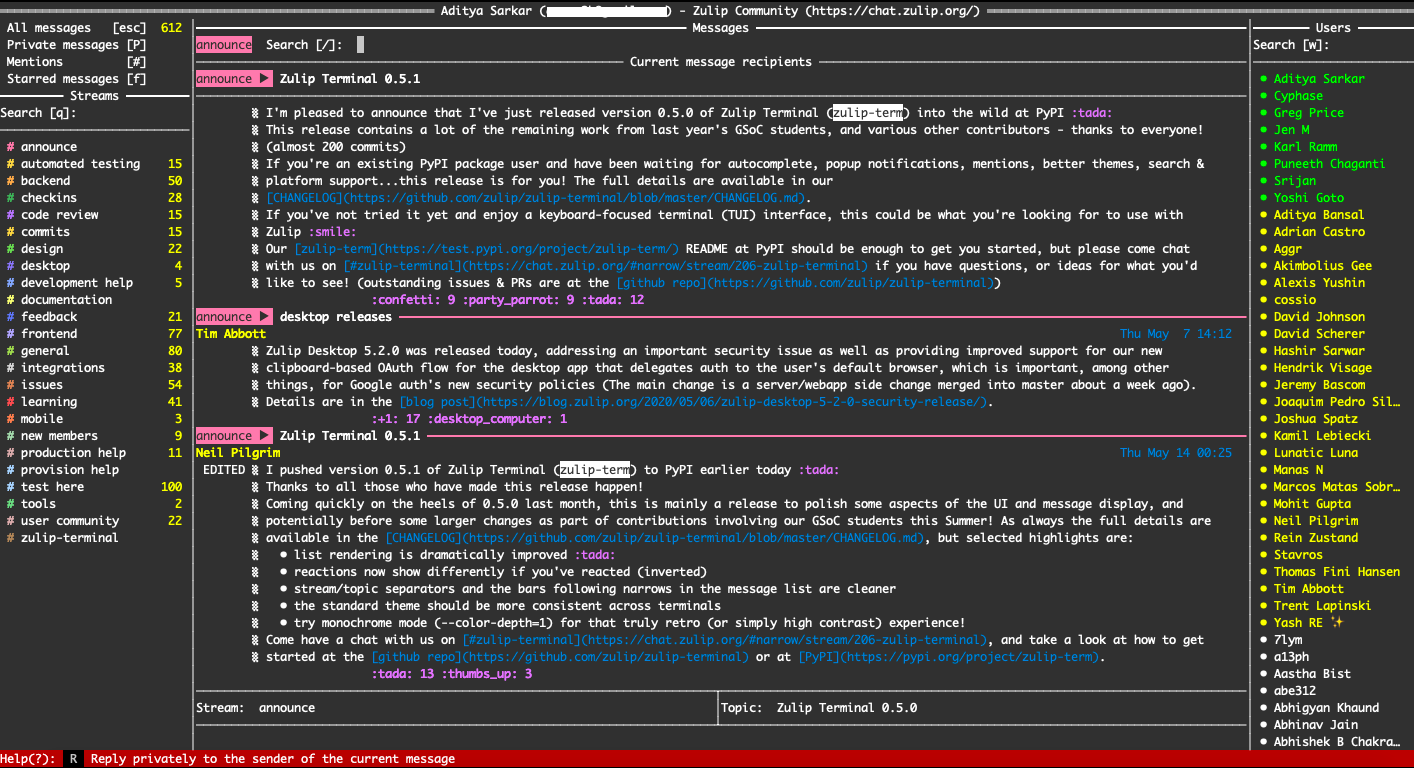The image size is (1414, 768).
Task: Select Neil Pilgrim's message author name
Action: pyautogui.click(x=238, y=453)
